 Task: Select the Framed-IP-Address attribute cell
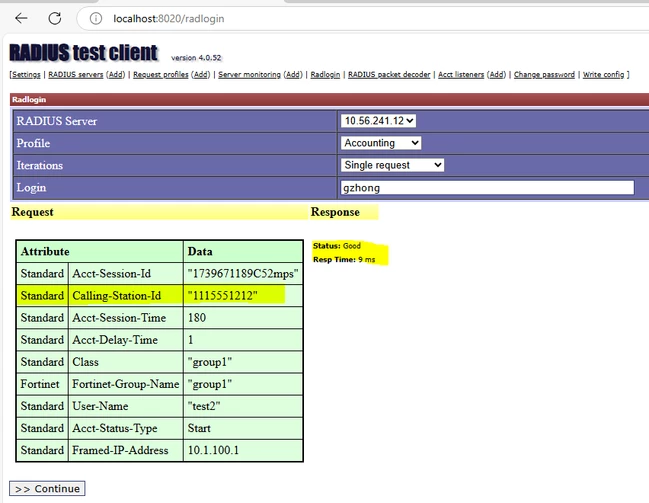pos(126,450)
